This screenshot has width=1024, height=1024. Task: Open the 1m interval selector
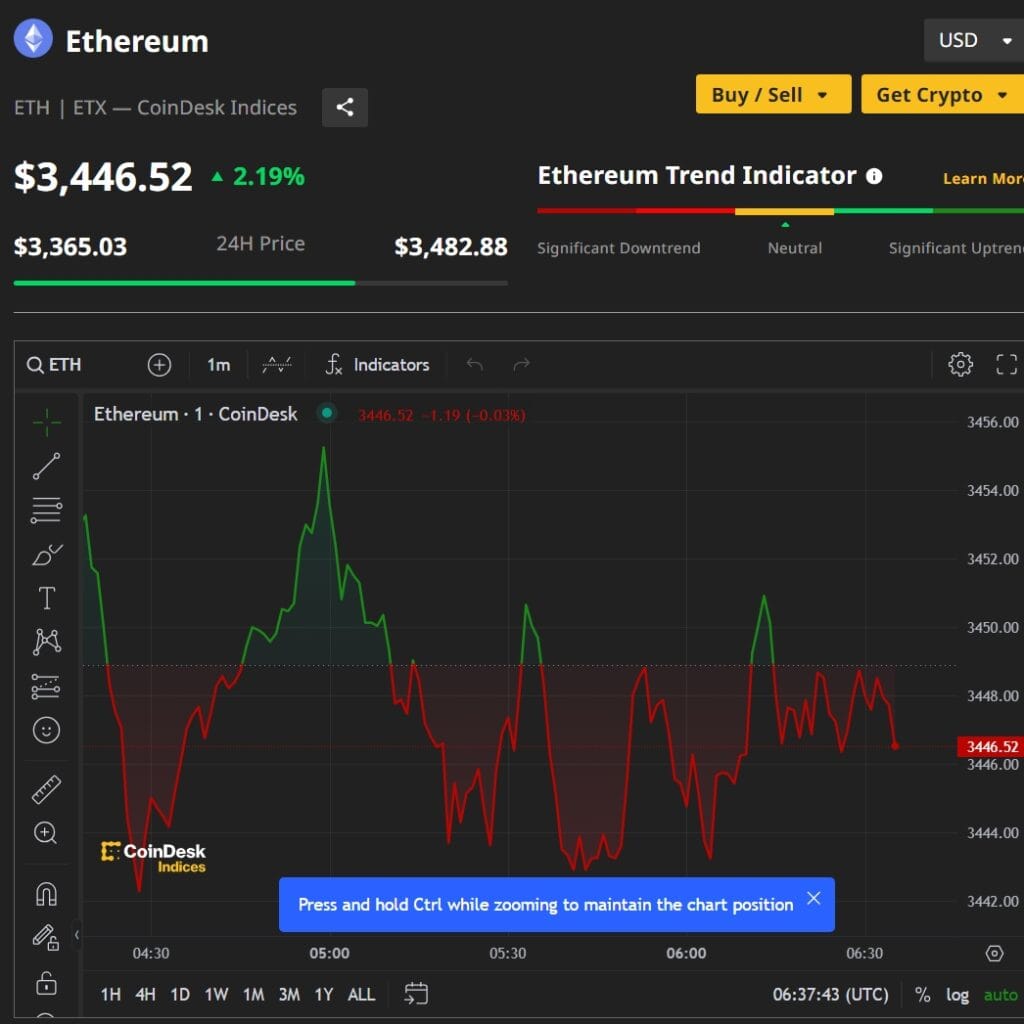tap(219, 364)
